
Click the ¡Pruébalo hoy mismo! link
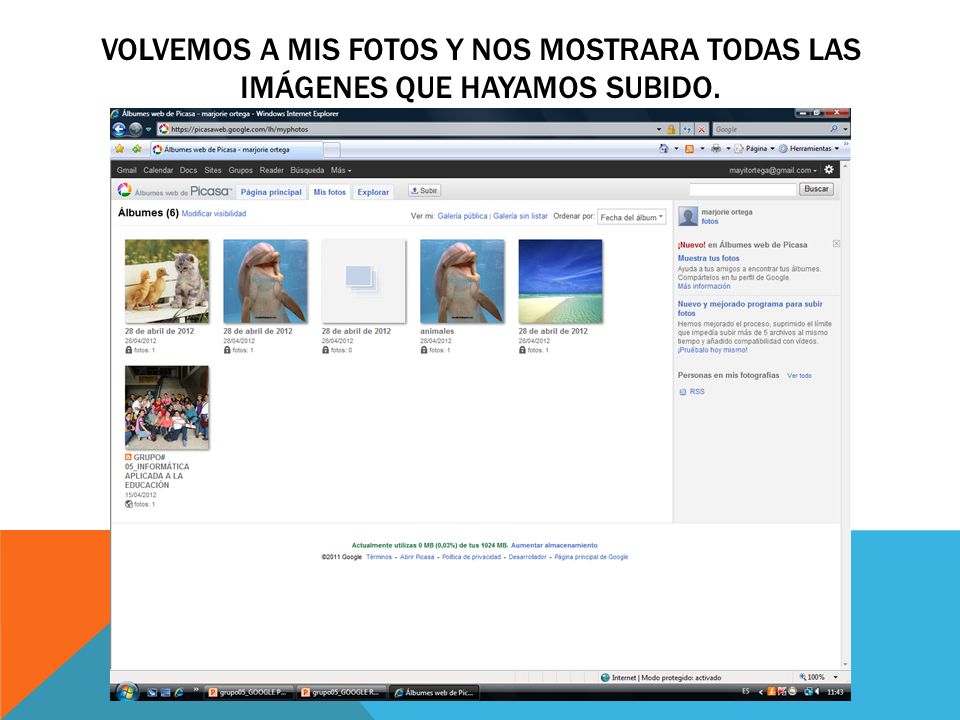[713, 350]
